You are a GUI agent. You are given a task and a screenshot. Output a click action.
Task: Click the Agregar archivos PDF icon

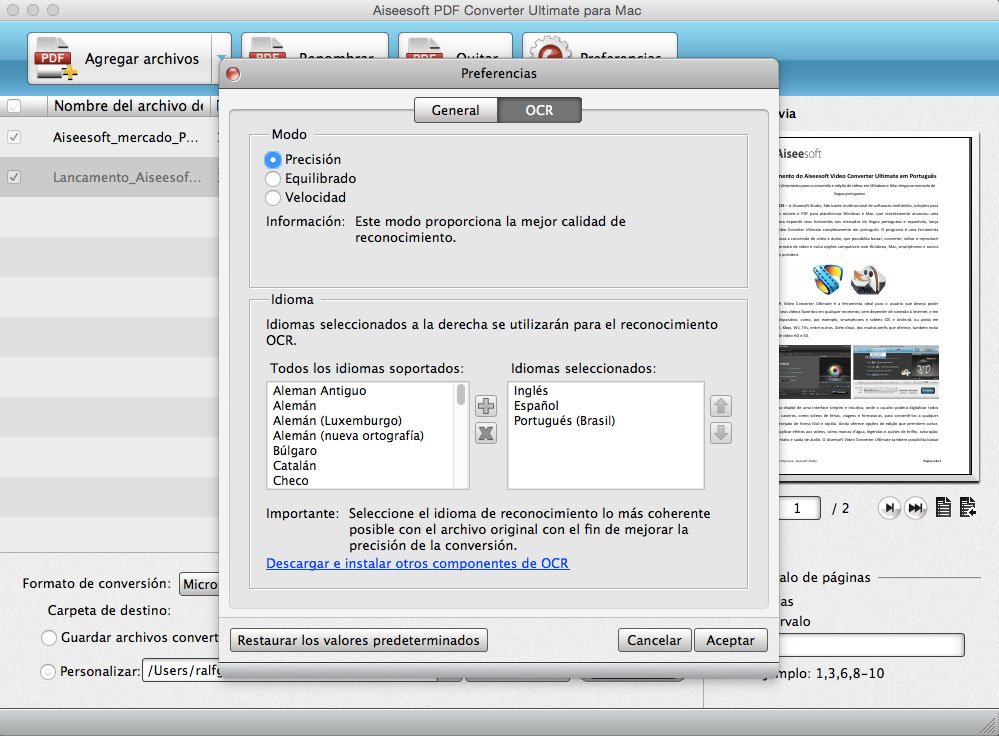point(55,59)
